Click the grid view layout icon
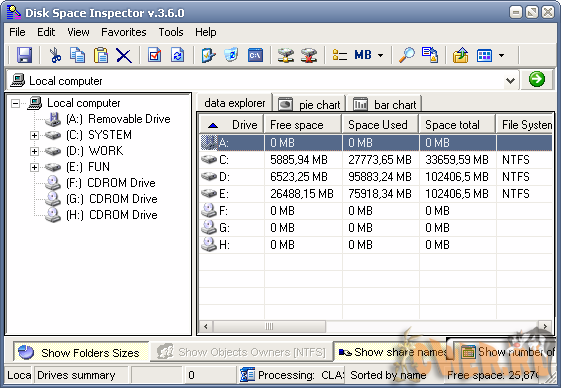This screenshot has height=388, width=561. point(484,55)
